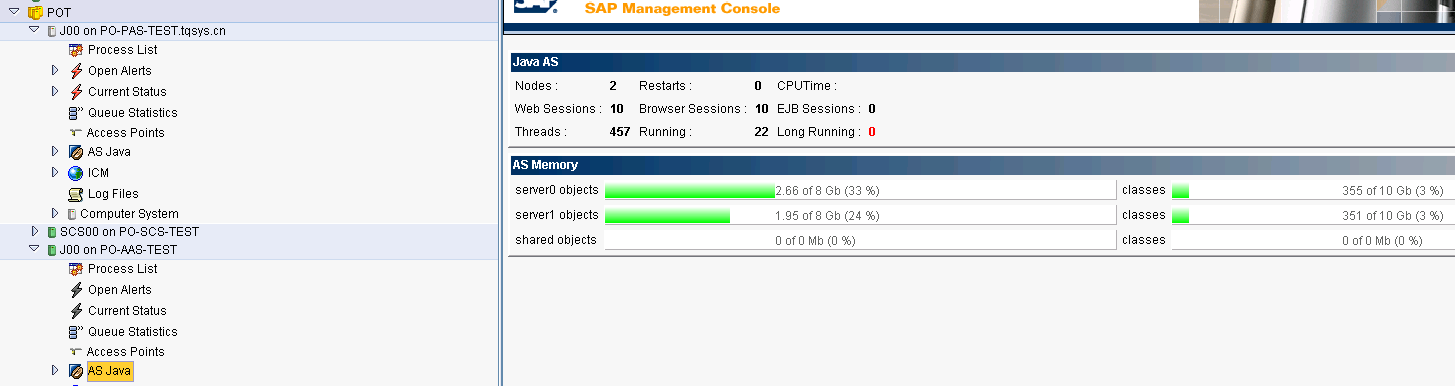Click Open Alerts lightning icon under PO-AAS-TEST

click(x=76, y=290)
